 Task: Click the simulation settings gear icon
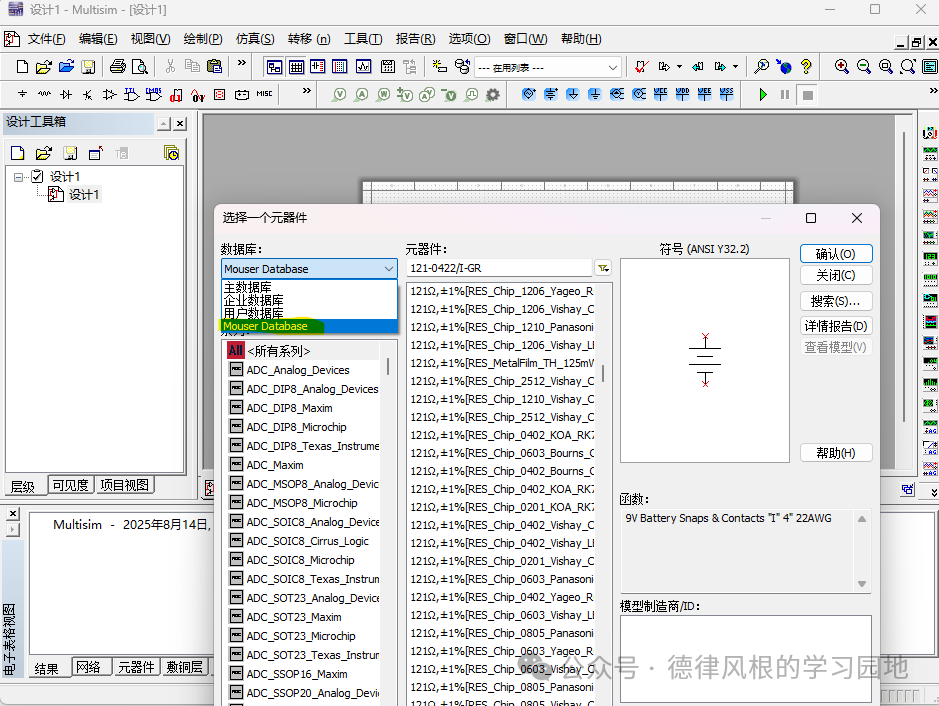pyautogui.click(x=493, y=95)
